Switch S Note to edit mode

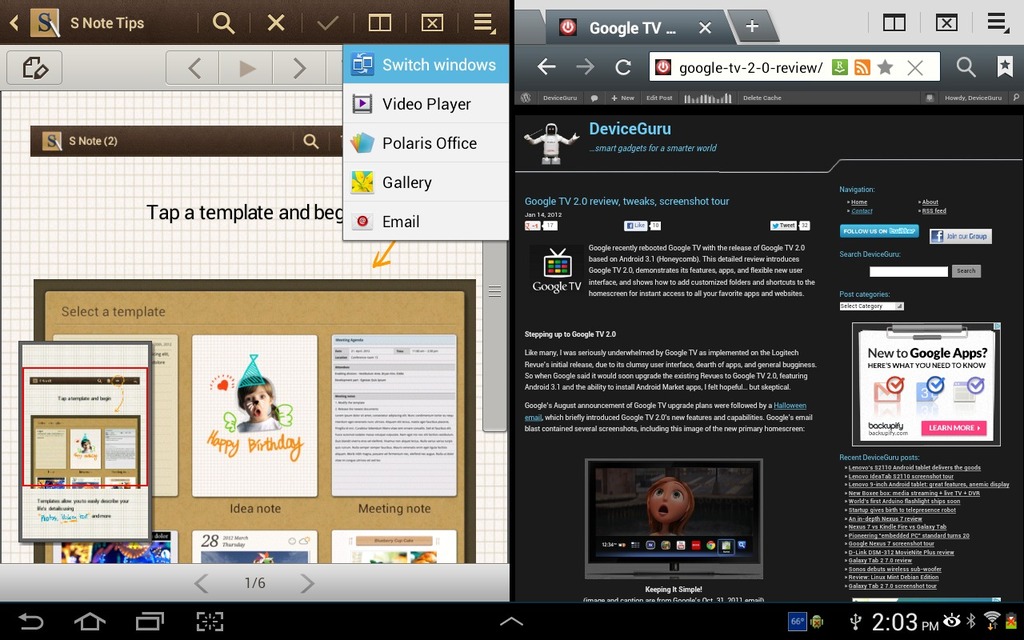click(x=35, y=67)
